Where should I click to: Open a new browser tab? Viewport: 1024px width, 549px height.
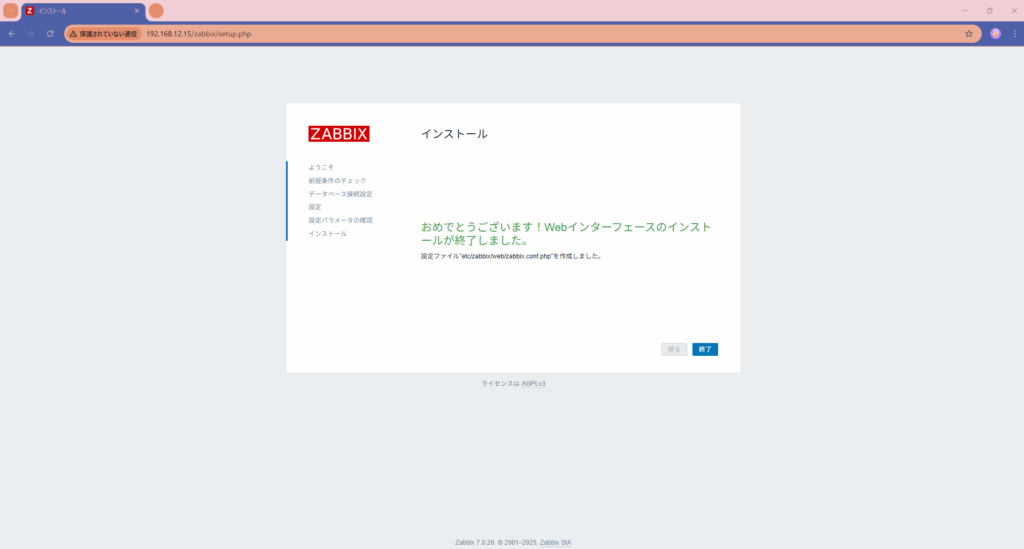(156, 11)
